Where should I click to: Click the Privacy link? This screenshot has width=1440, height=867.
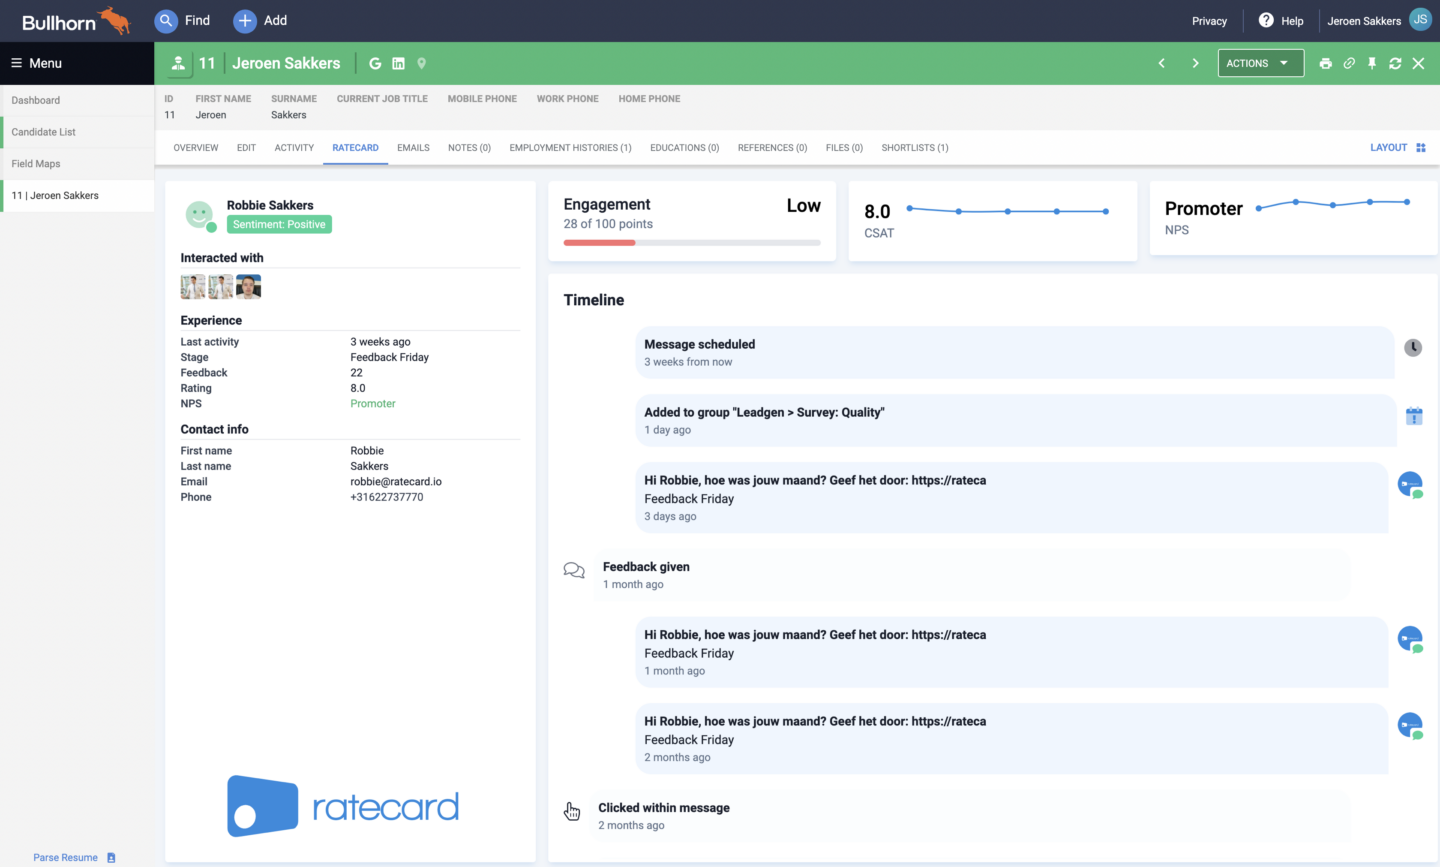click(1209, 21)
